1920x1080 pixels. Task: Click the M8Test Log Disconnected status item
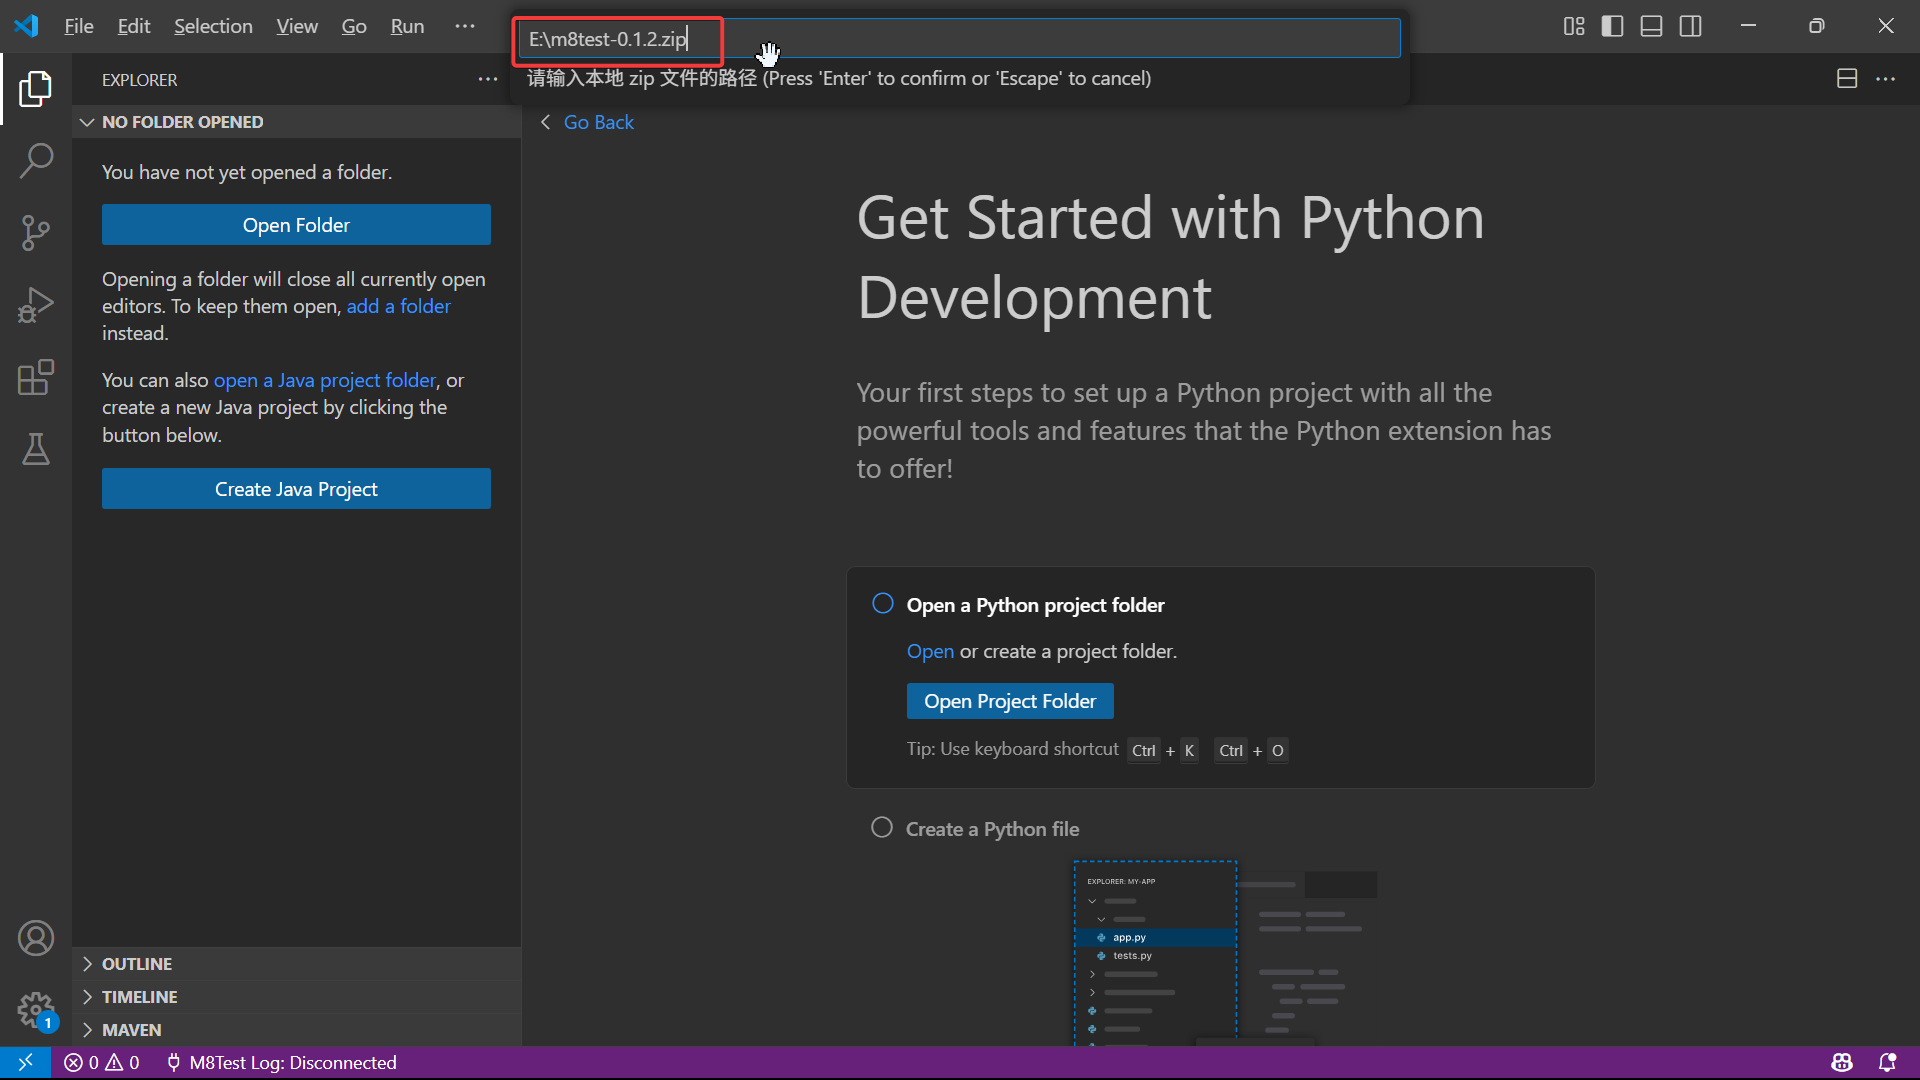point(281,1062)
